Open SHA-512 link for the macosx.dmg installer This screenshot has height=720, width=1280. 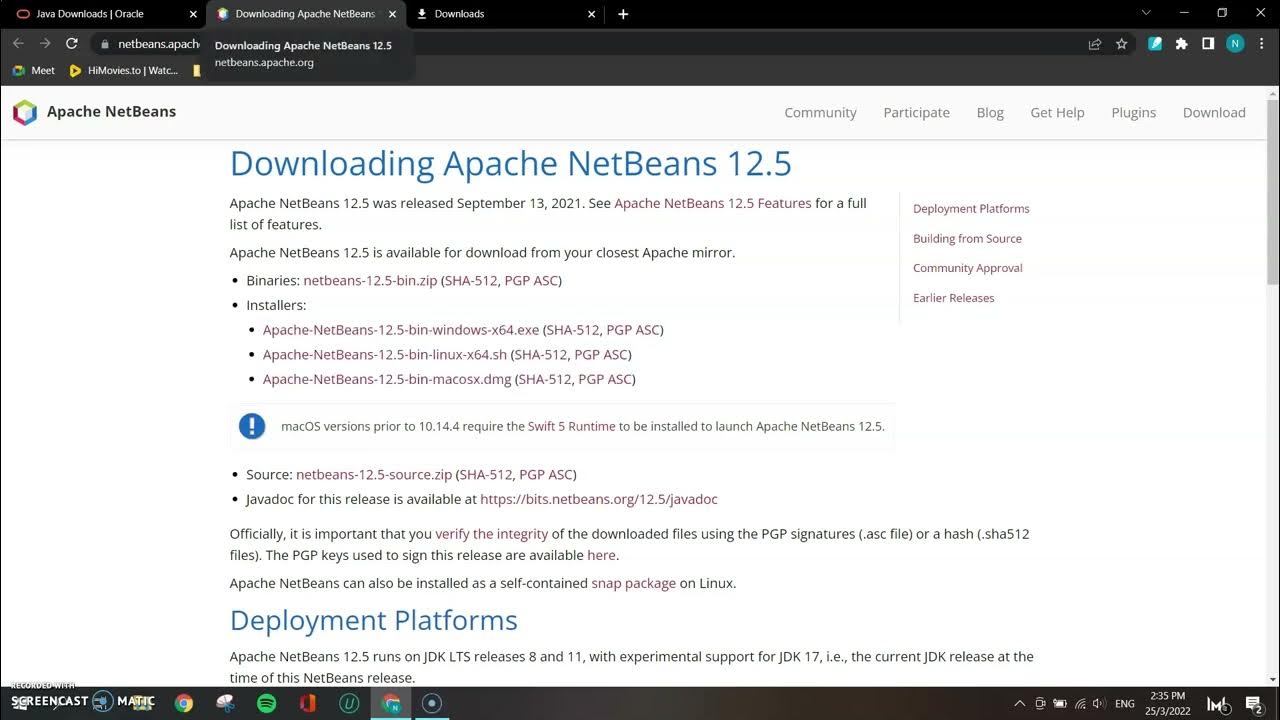click(545, 379)
